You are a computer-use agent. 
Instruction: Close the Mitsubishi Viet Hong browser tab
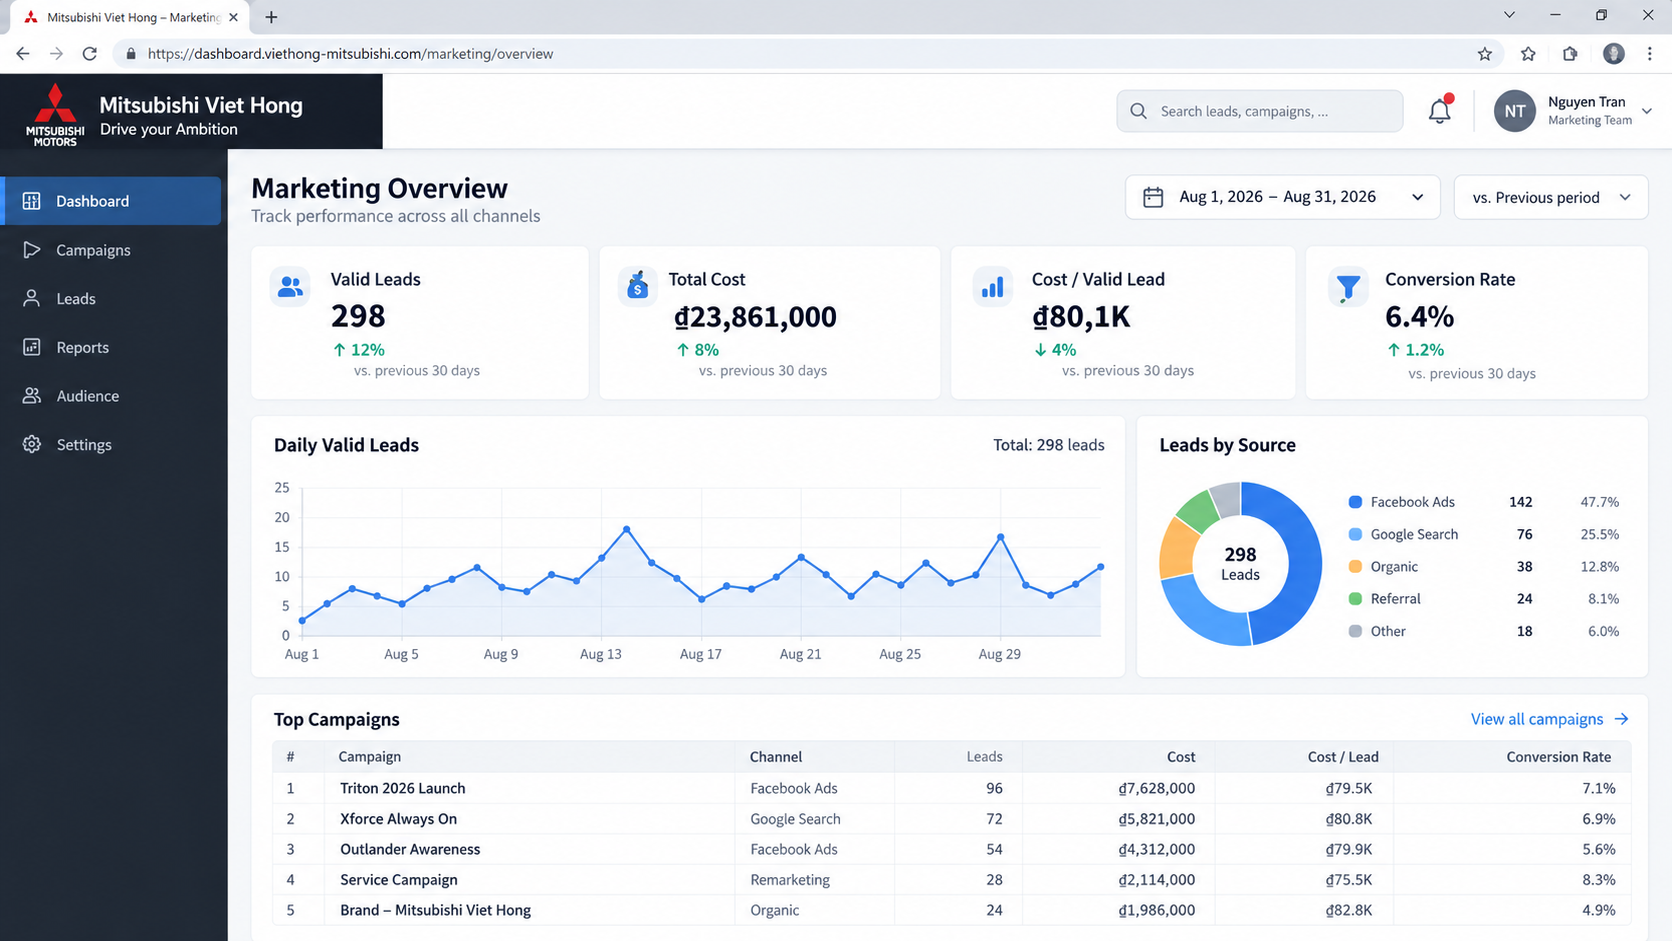[233, 17]
